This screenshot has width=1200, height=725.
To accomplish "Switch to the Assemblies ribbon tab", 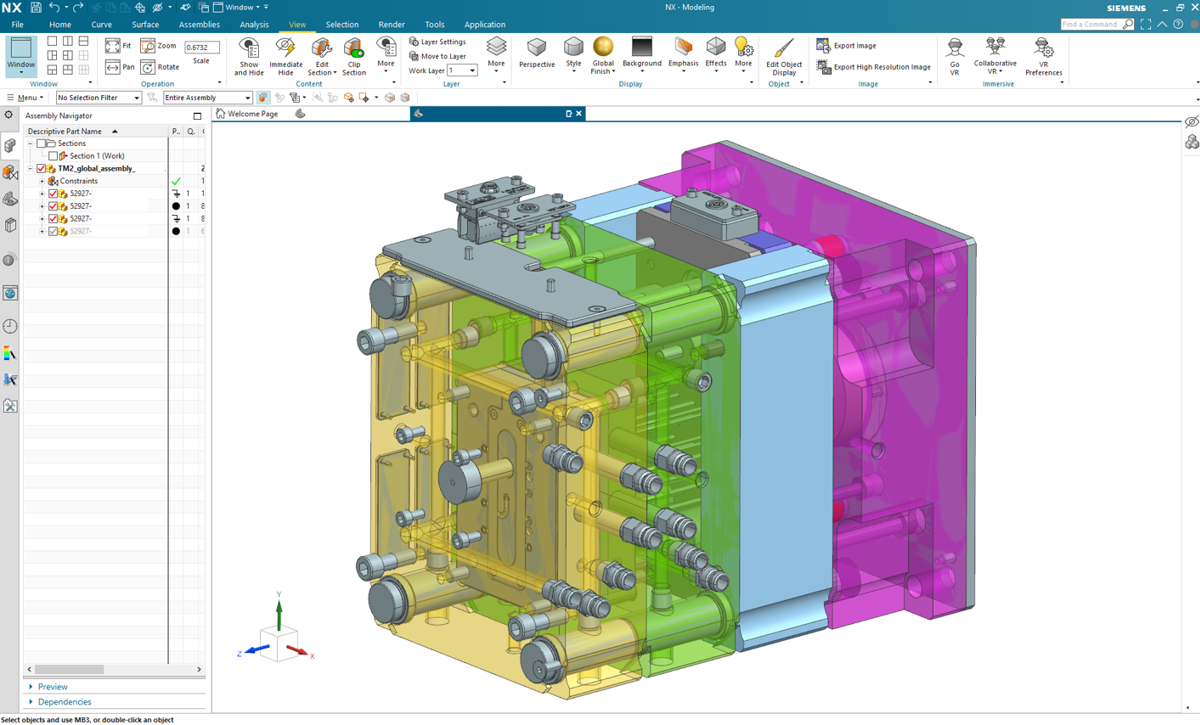I will [x=199, y=24].
